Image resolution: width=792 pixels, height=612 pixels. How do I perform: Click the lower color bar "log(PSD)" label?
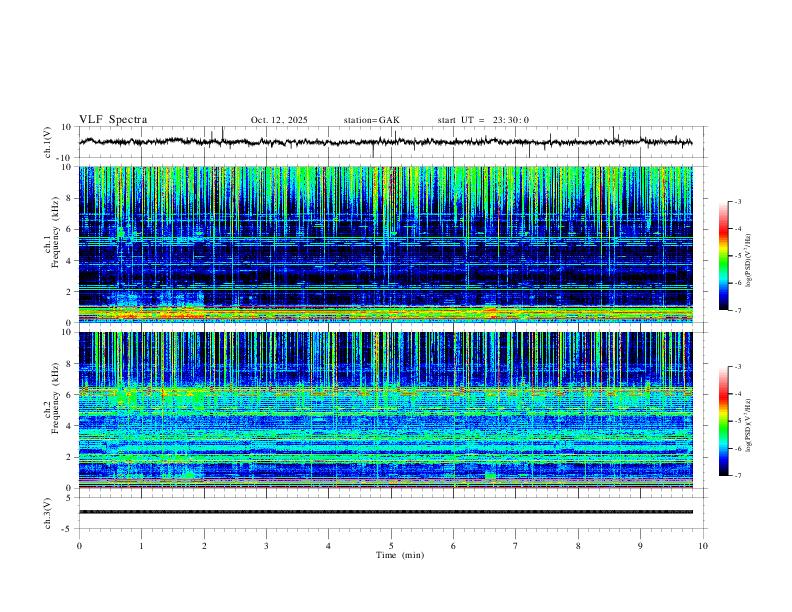pyautogui.click(x=749, y=425)
